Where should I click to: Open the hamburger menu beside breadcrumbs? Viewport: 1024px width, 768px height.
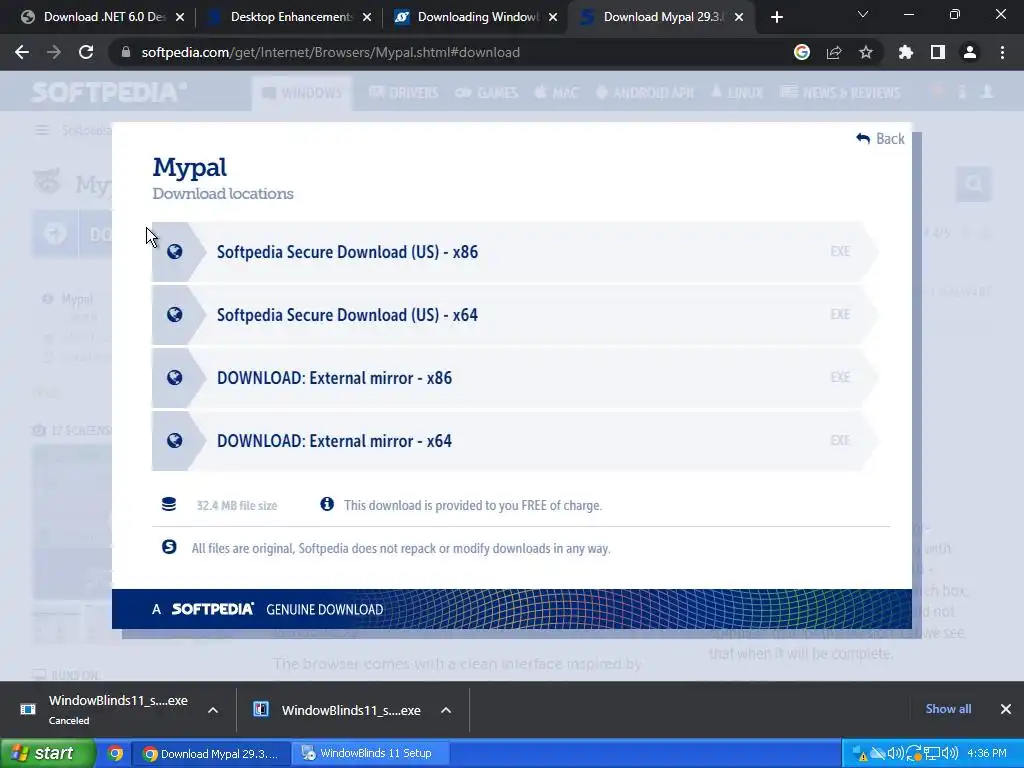pyautogui.click(x=42, y=131)
